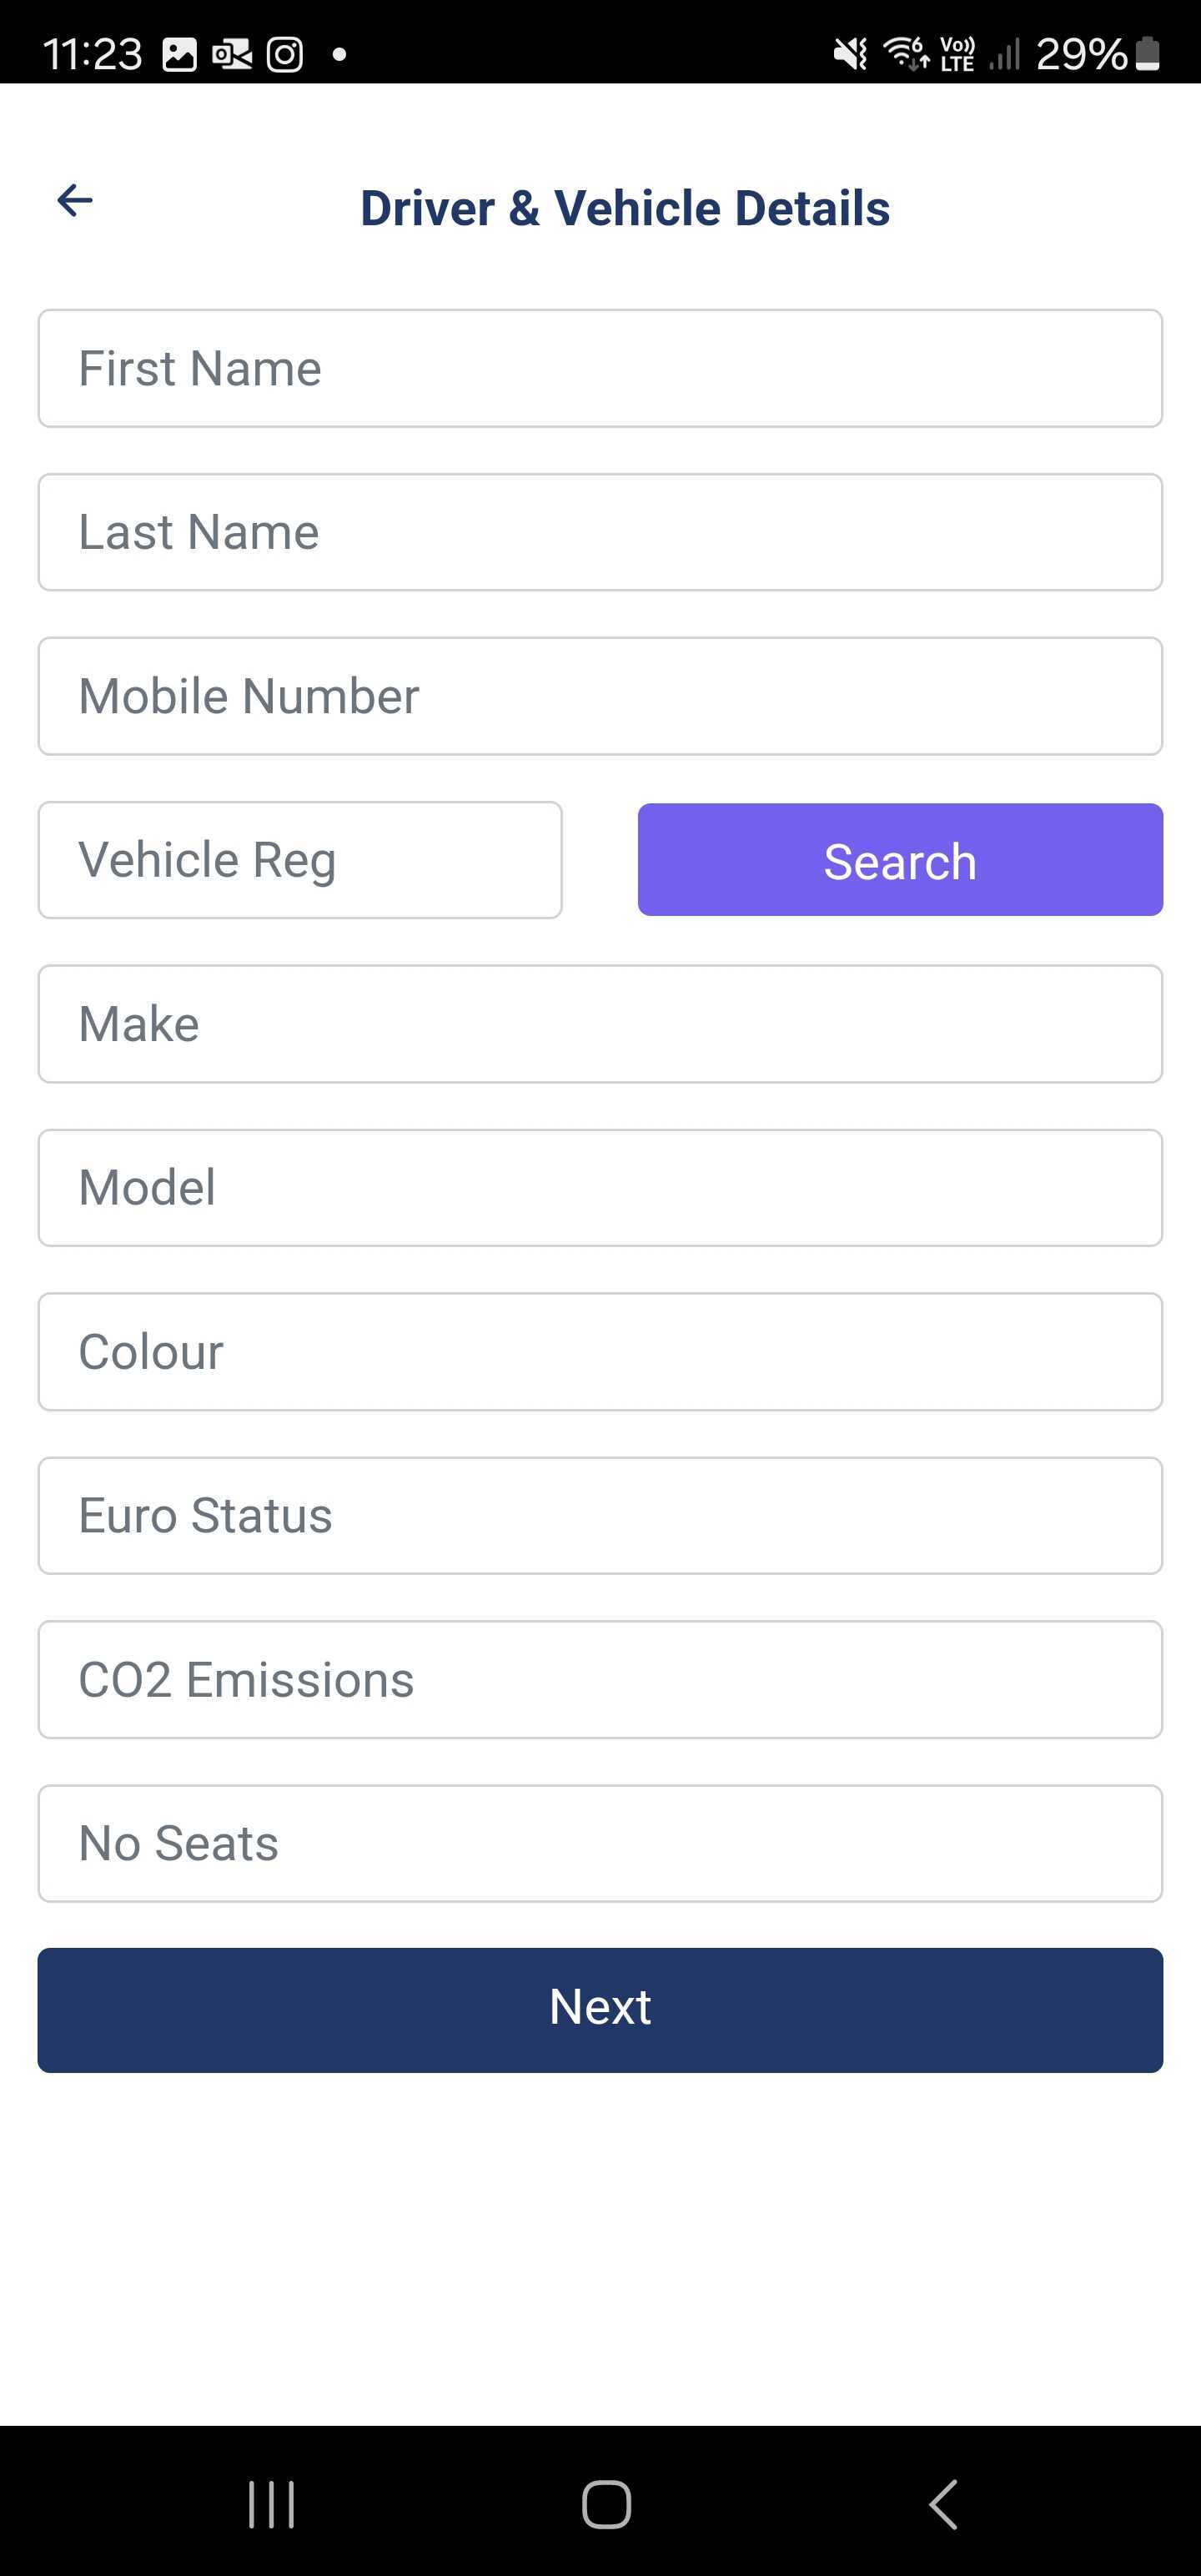The image size is (1201, 2576).
Task: Tap the muted sound status icon
Action: [x=851, y=54]
